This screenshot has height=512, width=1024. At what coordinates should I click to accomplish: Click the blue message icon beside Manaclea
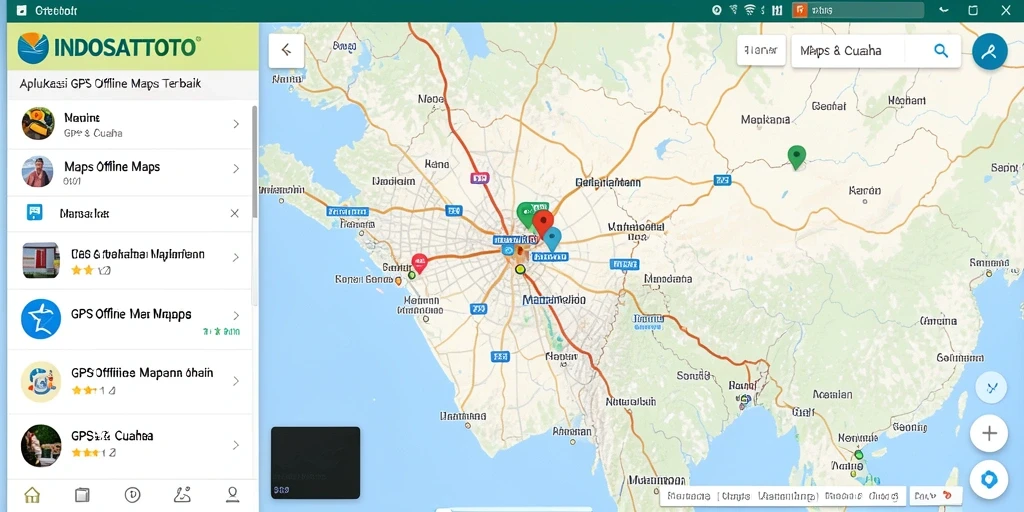(x=34, y=212)
